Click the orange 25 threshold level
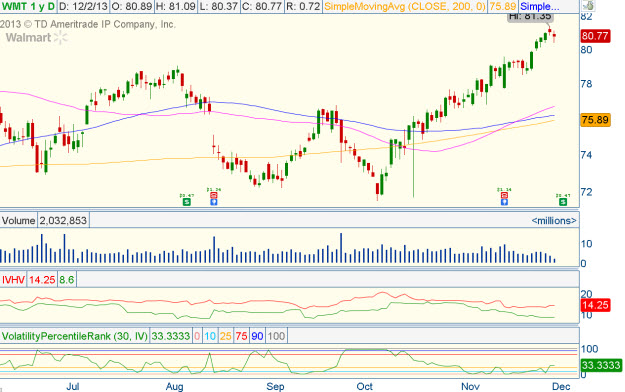Image resolution: width=625 pixels, height=392 pixels. pyautogui.click(x=226, y=336)
